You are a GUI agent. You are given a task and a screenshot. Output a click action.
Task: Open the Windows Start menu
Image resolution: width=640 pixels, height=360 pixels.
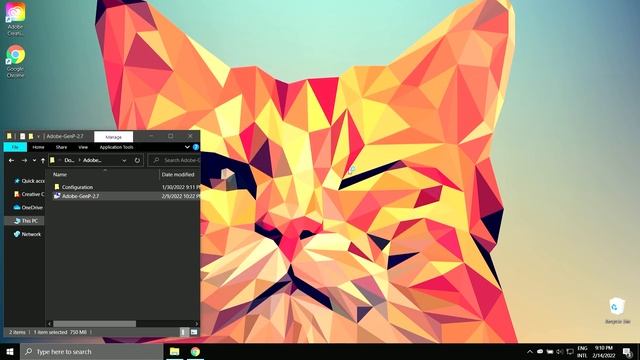[10, 351]
